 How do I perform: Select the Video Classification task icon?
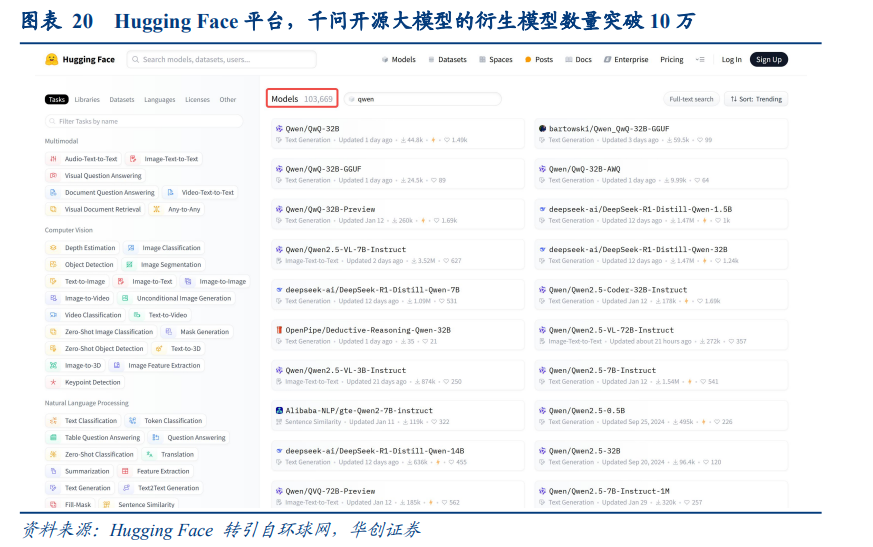click(x=53, y=315)
